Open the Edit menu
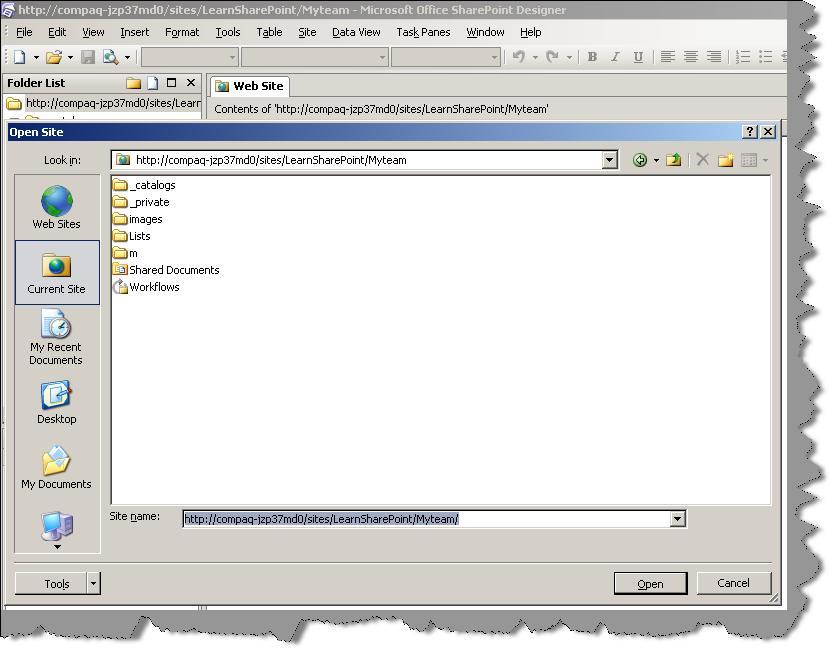 coord(57,32)
